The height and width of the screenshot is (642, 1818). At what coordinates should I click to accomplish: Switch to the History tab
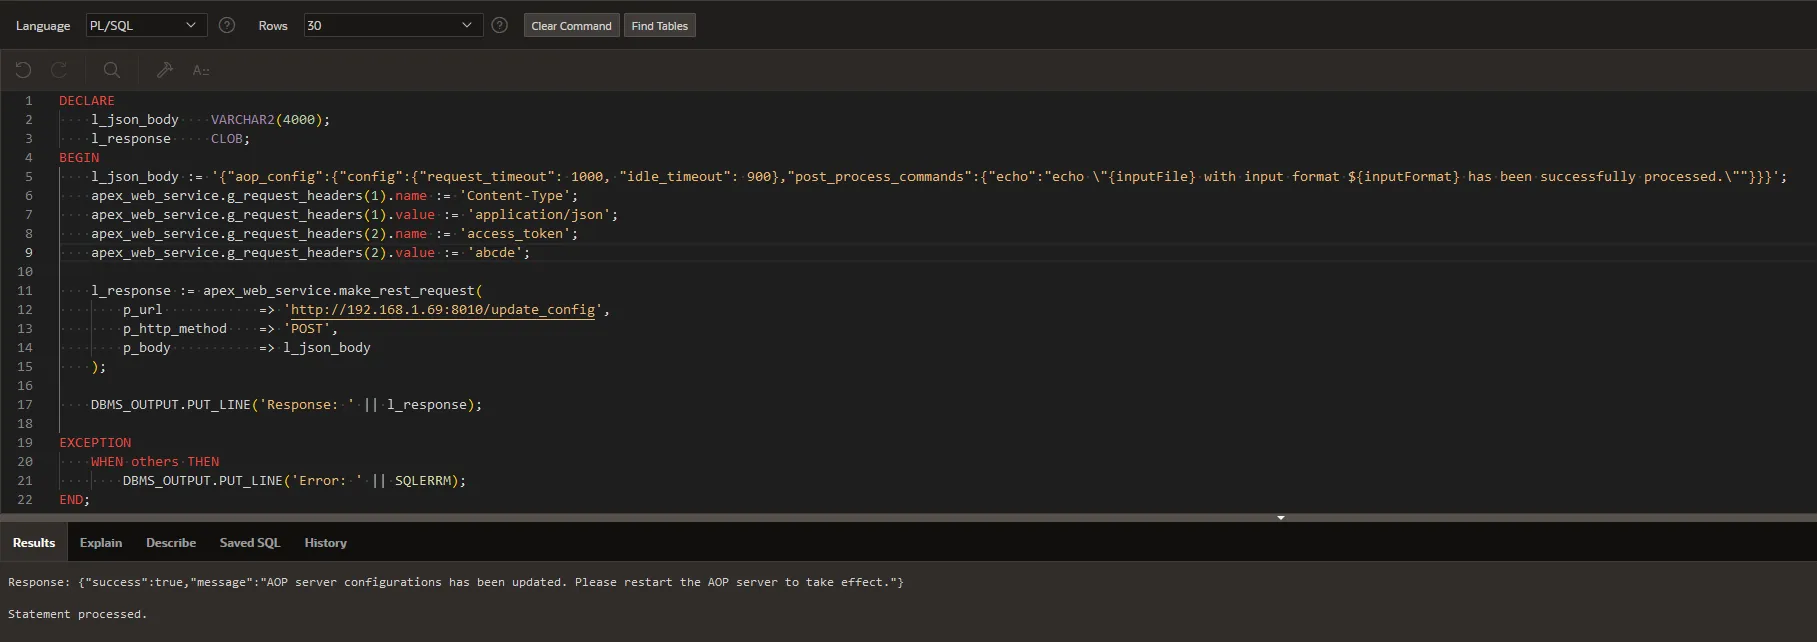coord(326,543)
